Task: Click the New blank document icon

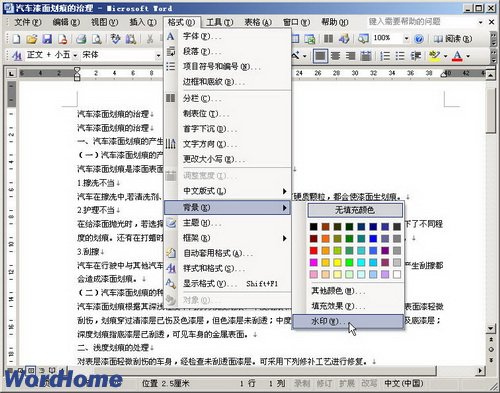Action: click(x=16, y=39)
